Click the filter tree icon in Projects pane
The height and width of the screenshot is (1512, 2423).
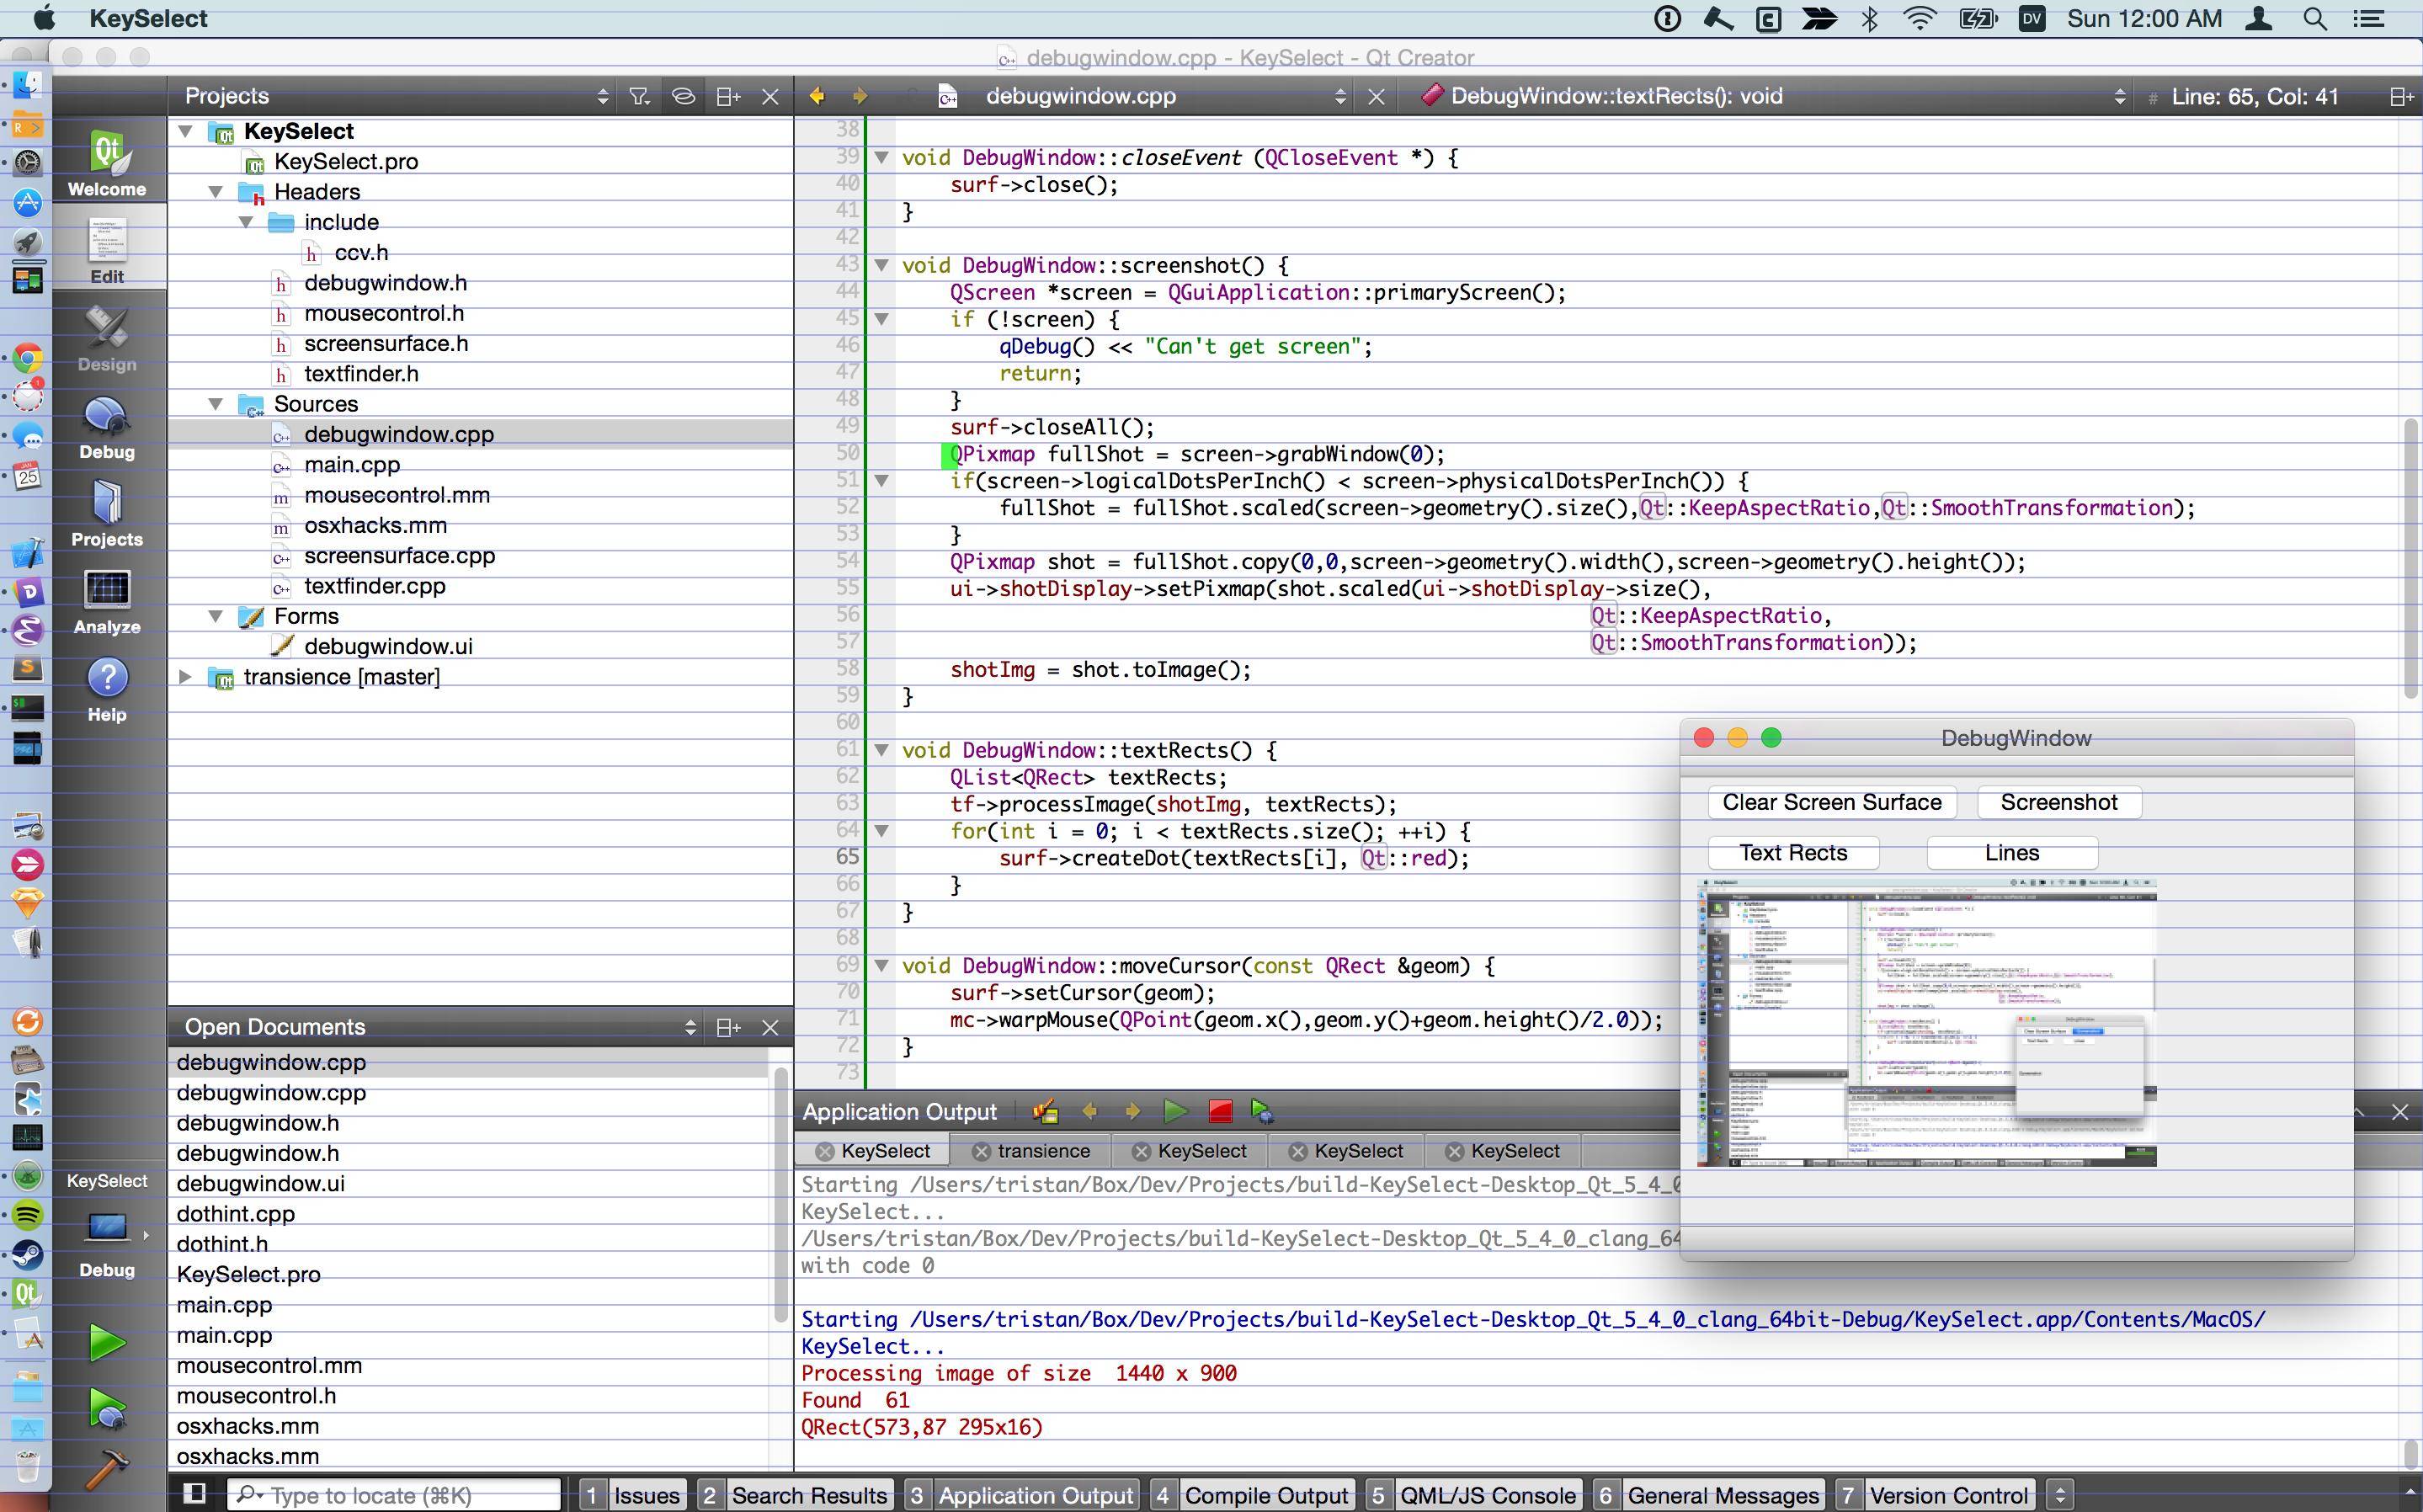[x=640, y=96]
